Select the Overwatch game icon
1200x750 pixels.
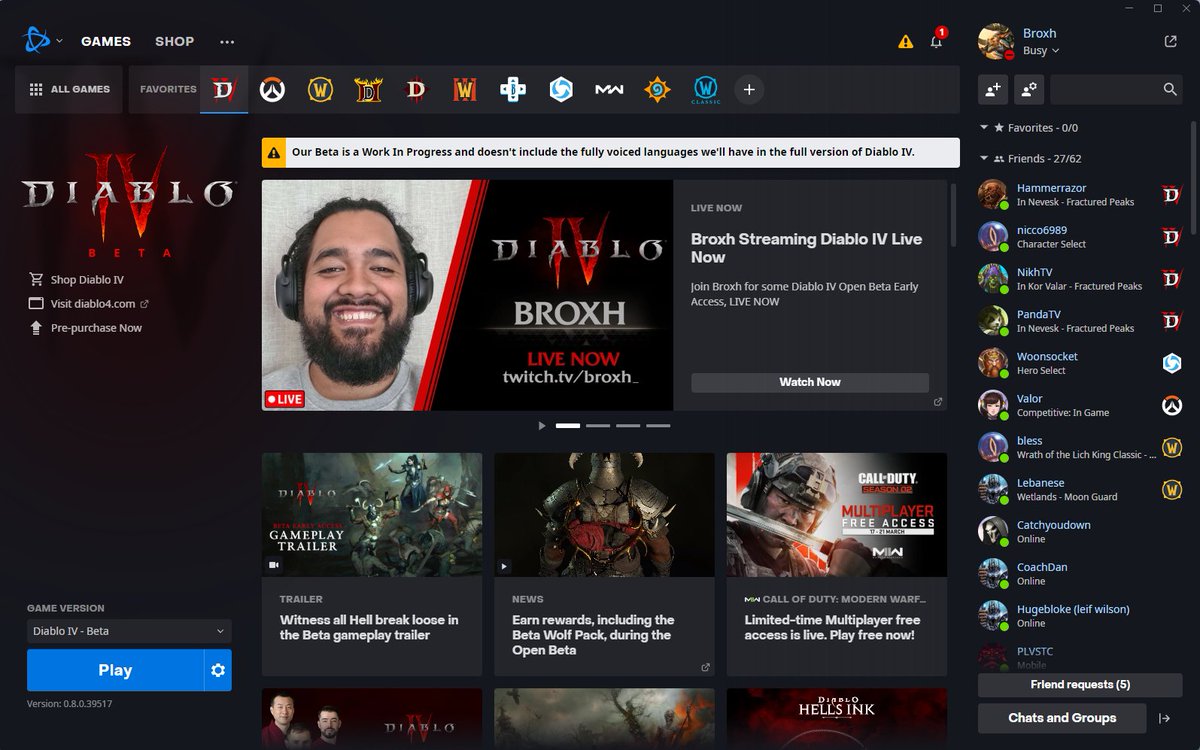272,90
